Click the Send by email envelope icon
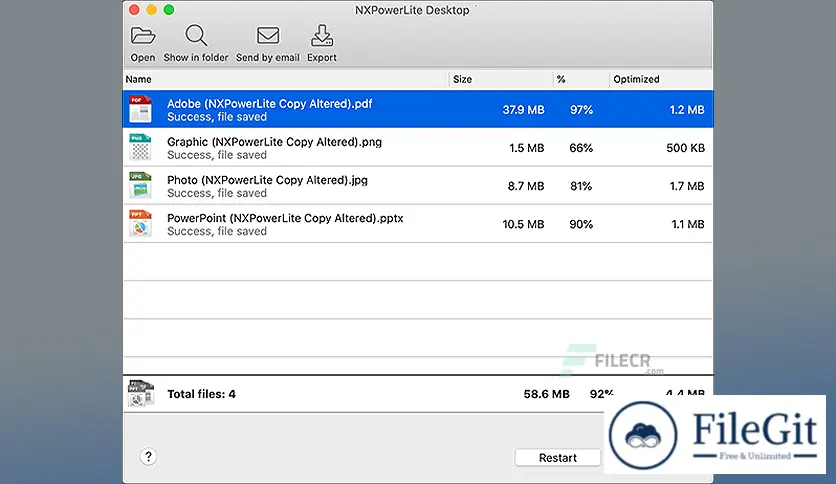Viewport: 836px width, 484px height. [x=268, y=36]
